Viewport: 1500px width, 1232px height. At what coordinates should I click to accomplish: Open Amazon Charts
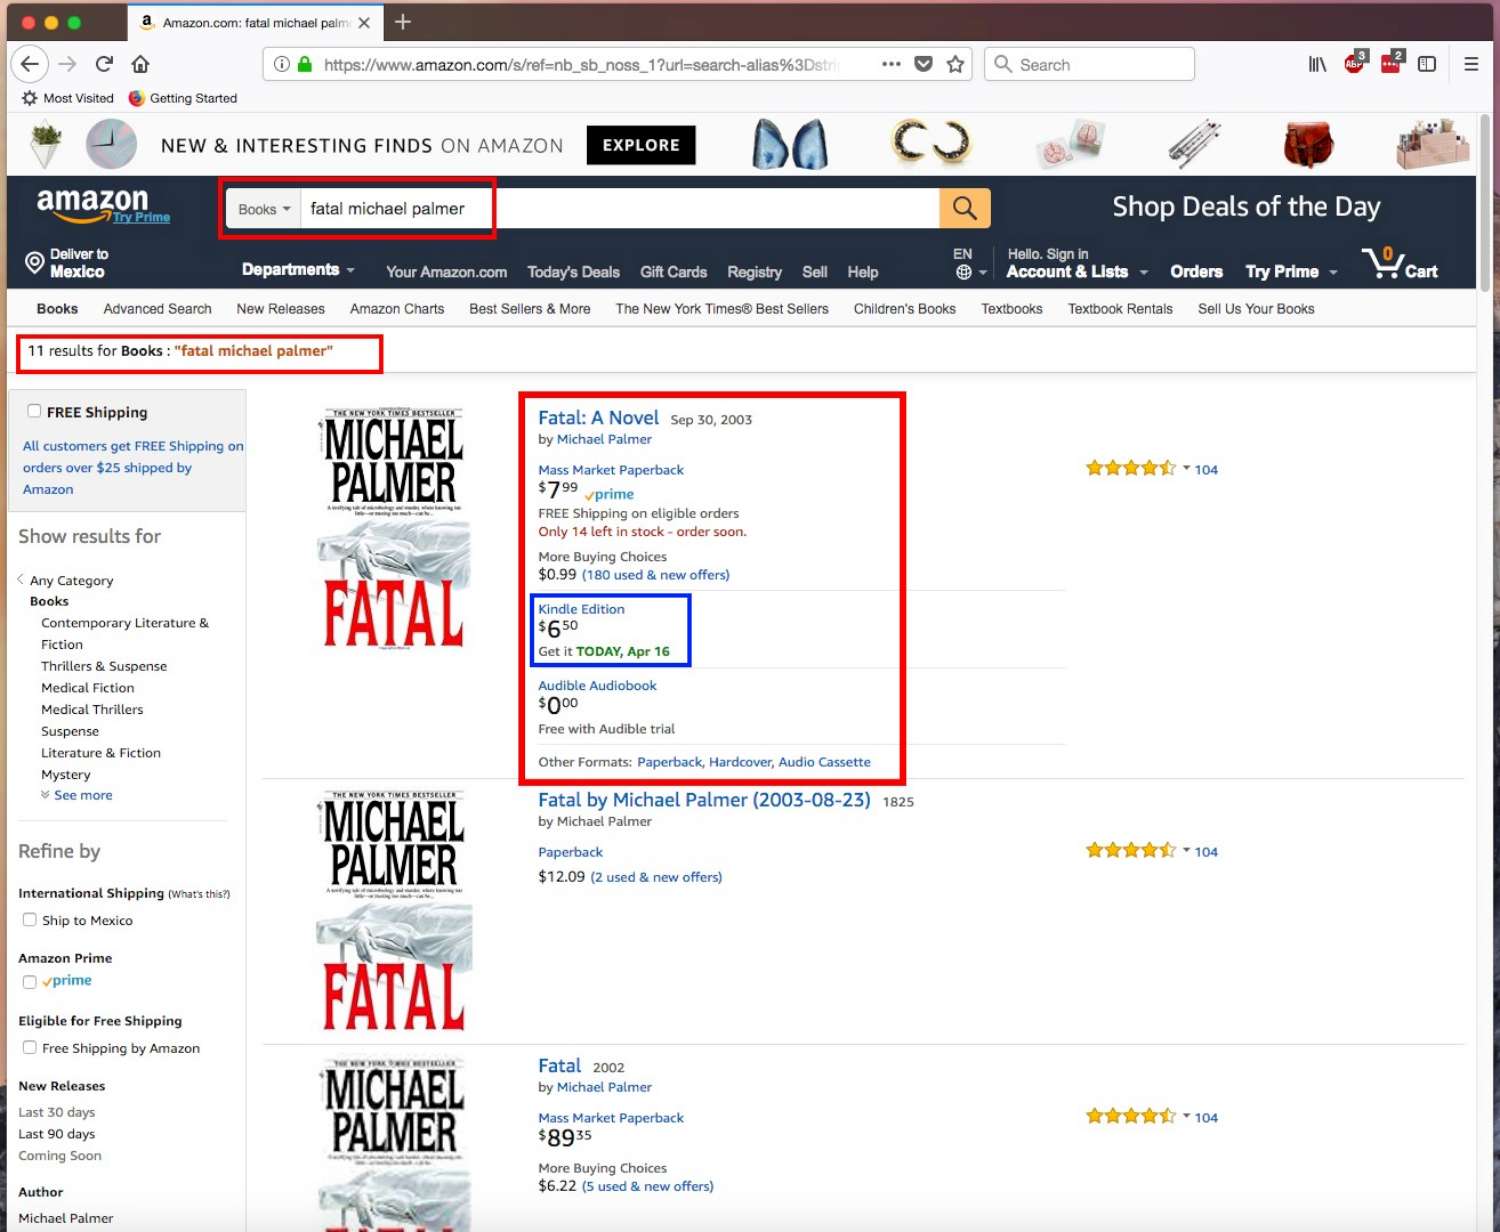point(397,309)
